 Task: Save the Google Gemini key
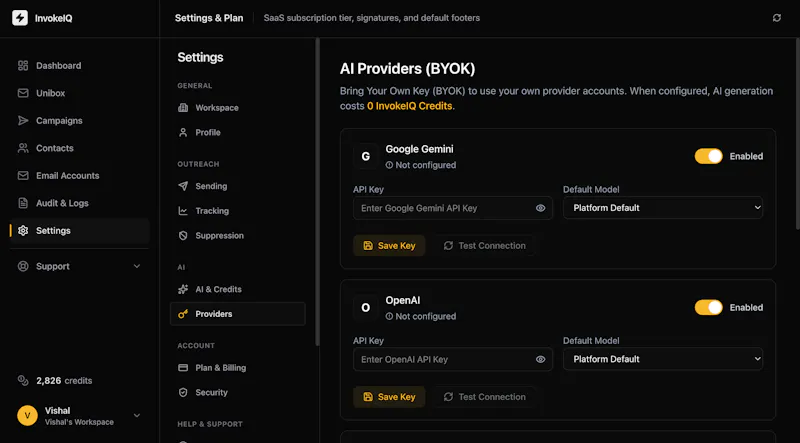tap(389, 245)
